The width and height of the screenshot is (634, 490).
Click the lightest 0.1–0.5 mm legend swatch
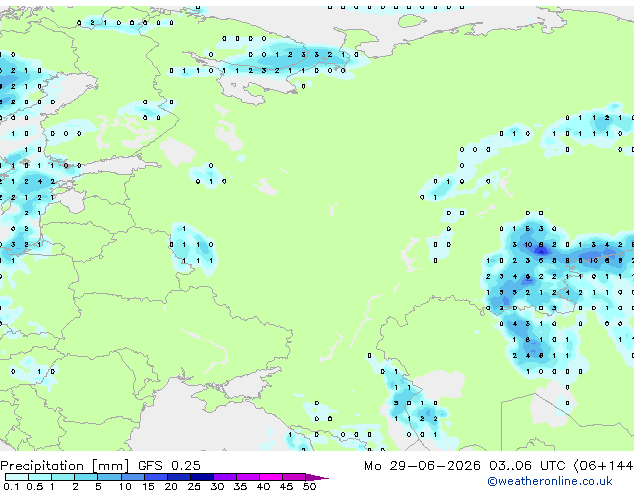coord(17,477)
